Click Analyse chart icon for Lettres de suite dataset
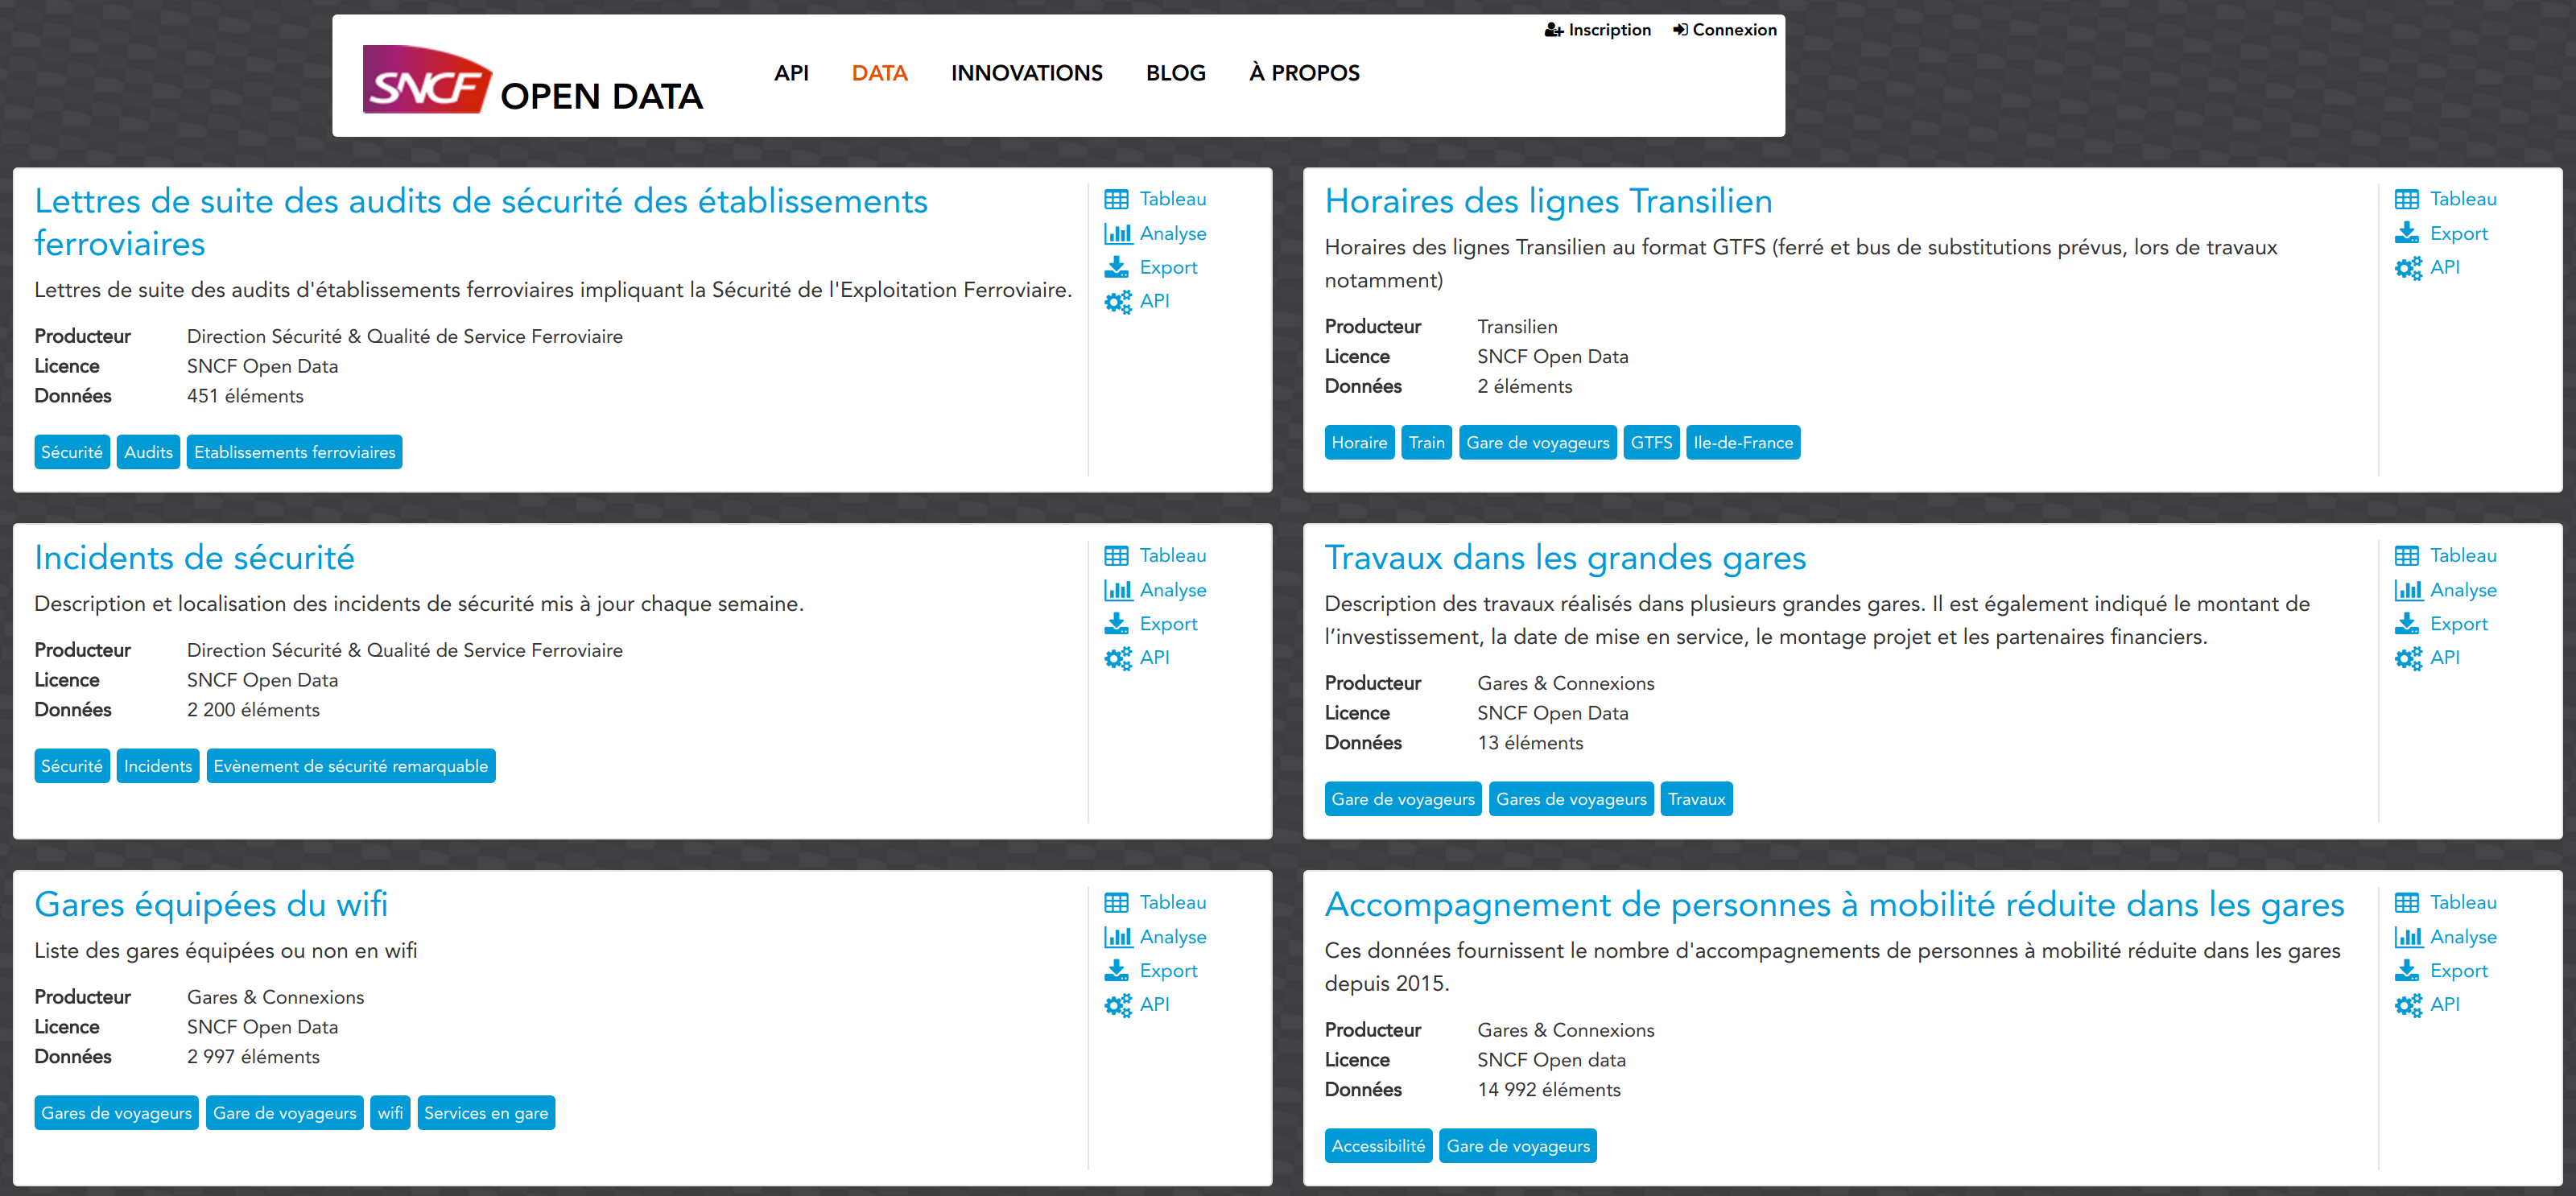The image size is (2576, 1196). pyautogui.click(x=1117, y=233)
